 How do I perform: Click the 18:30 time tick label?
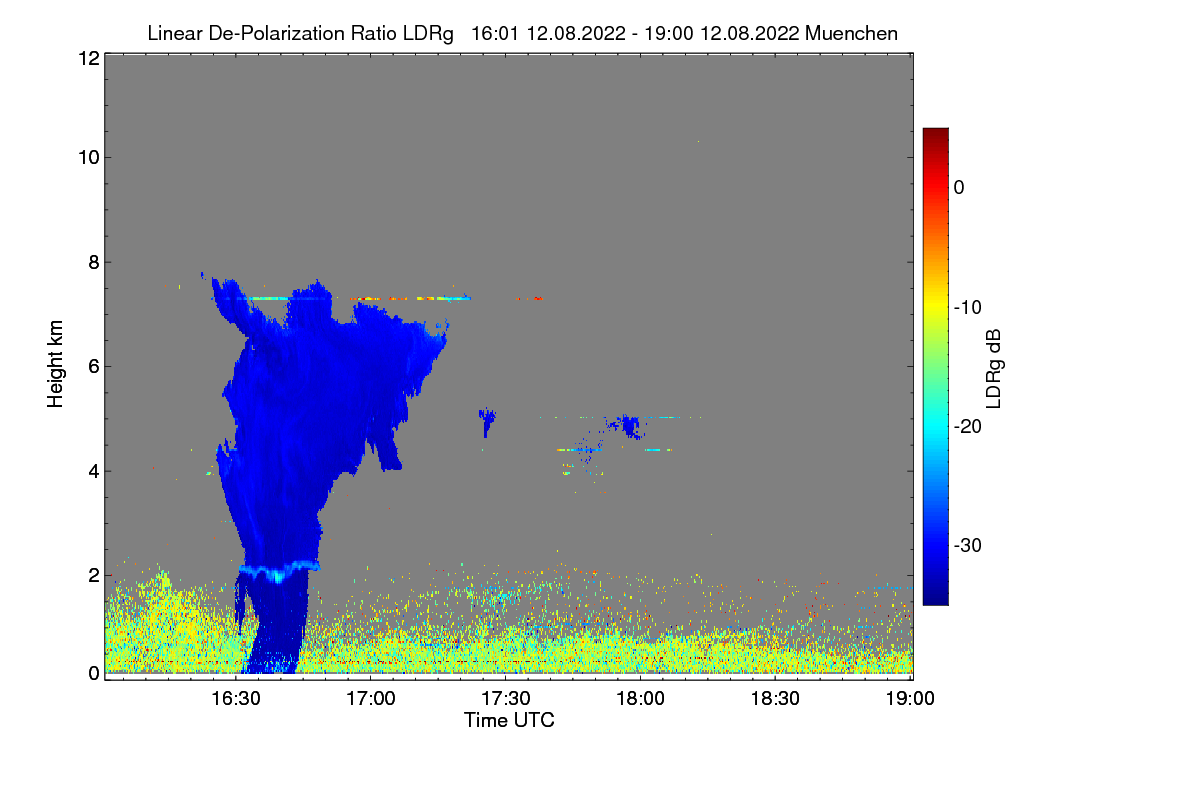click(x=775, y=699)
